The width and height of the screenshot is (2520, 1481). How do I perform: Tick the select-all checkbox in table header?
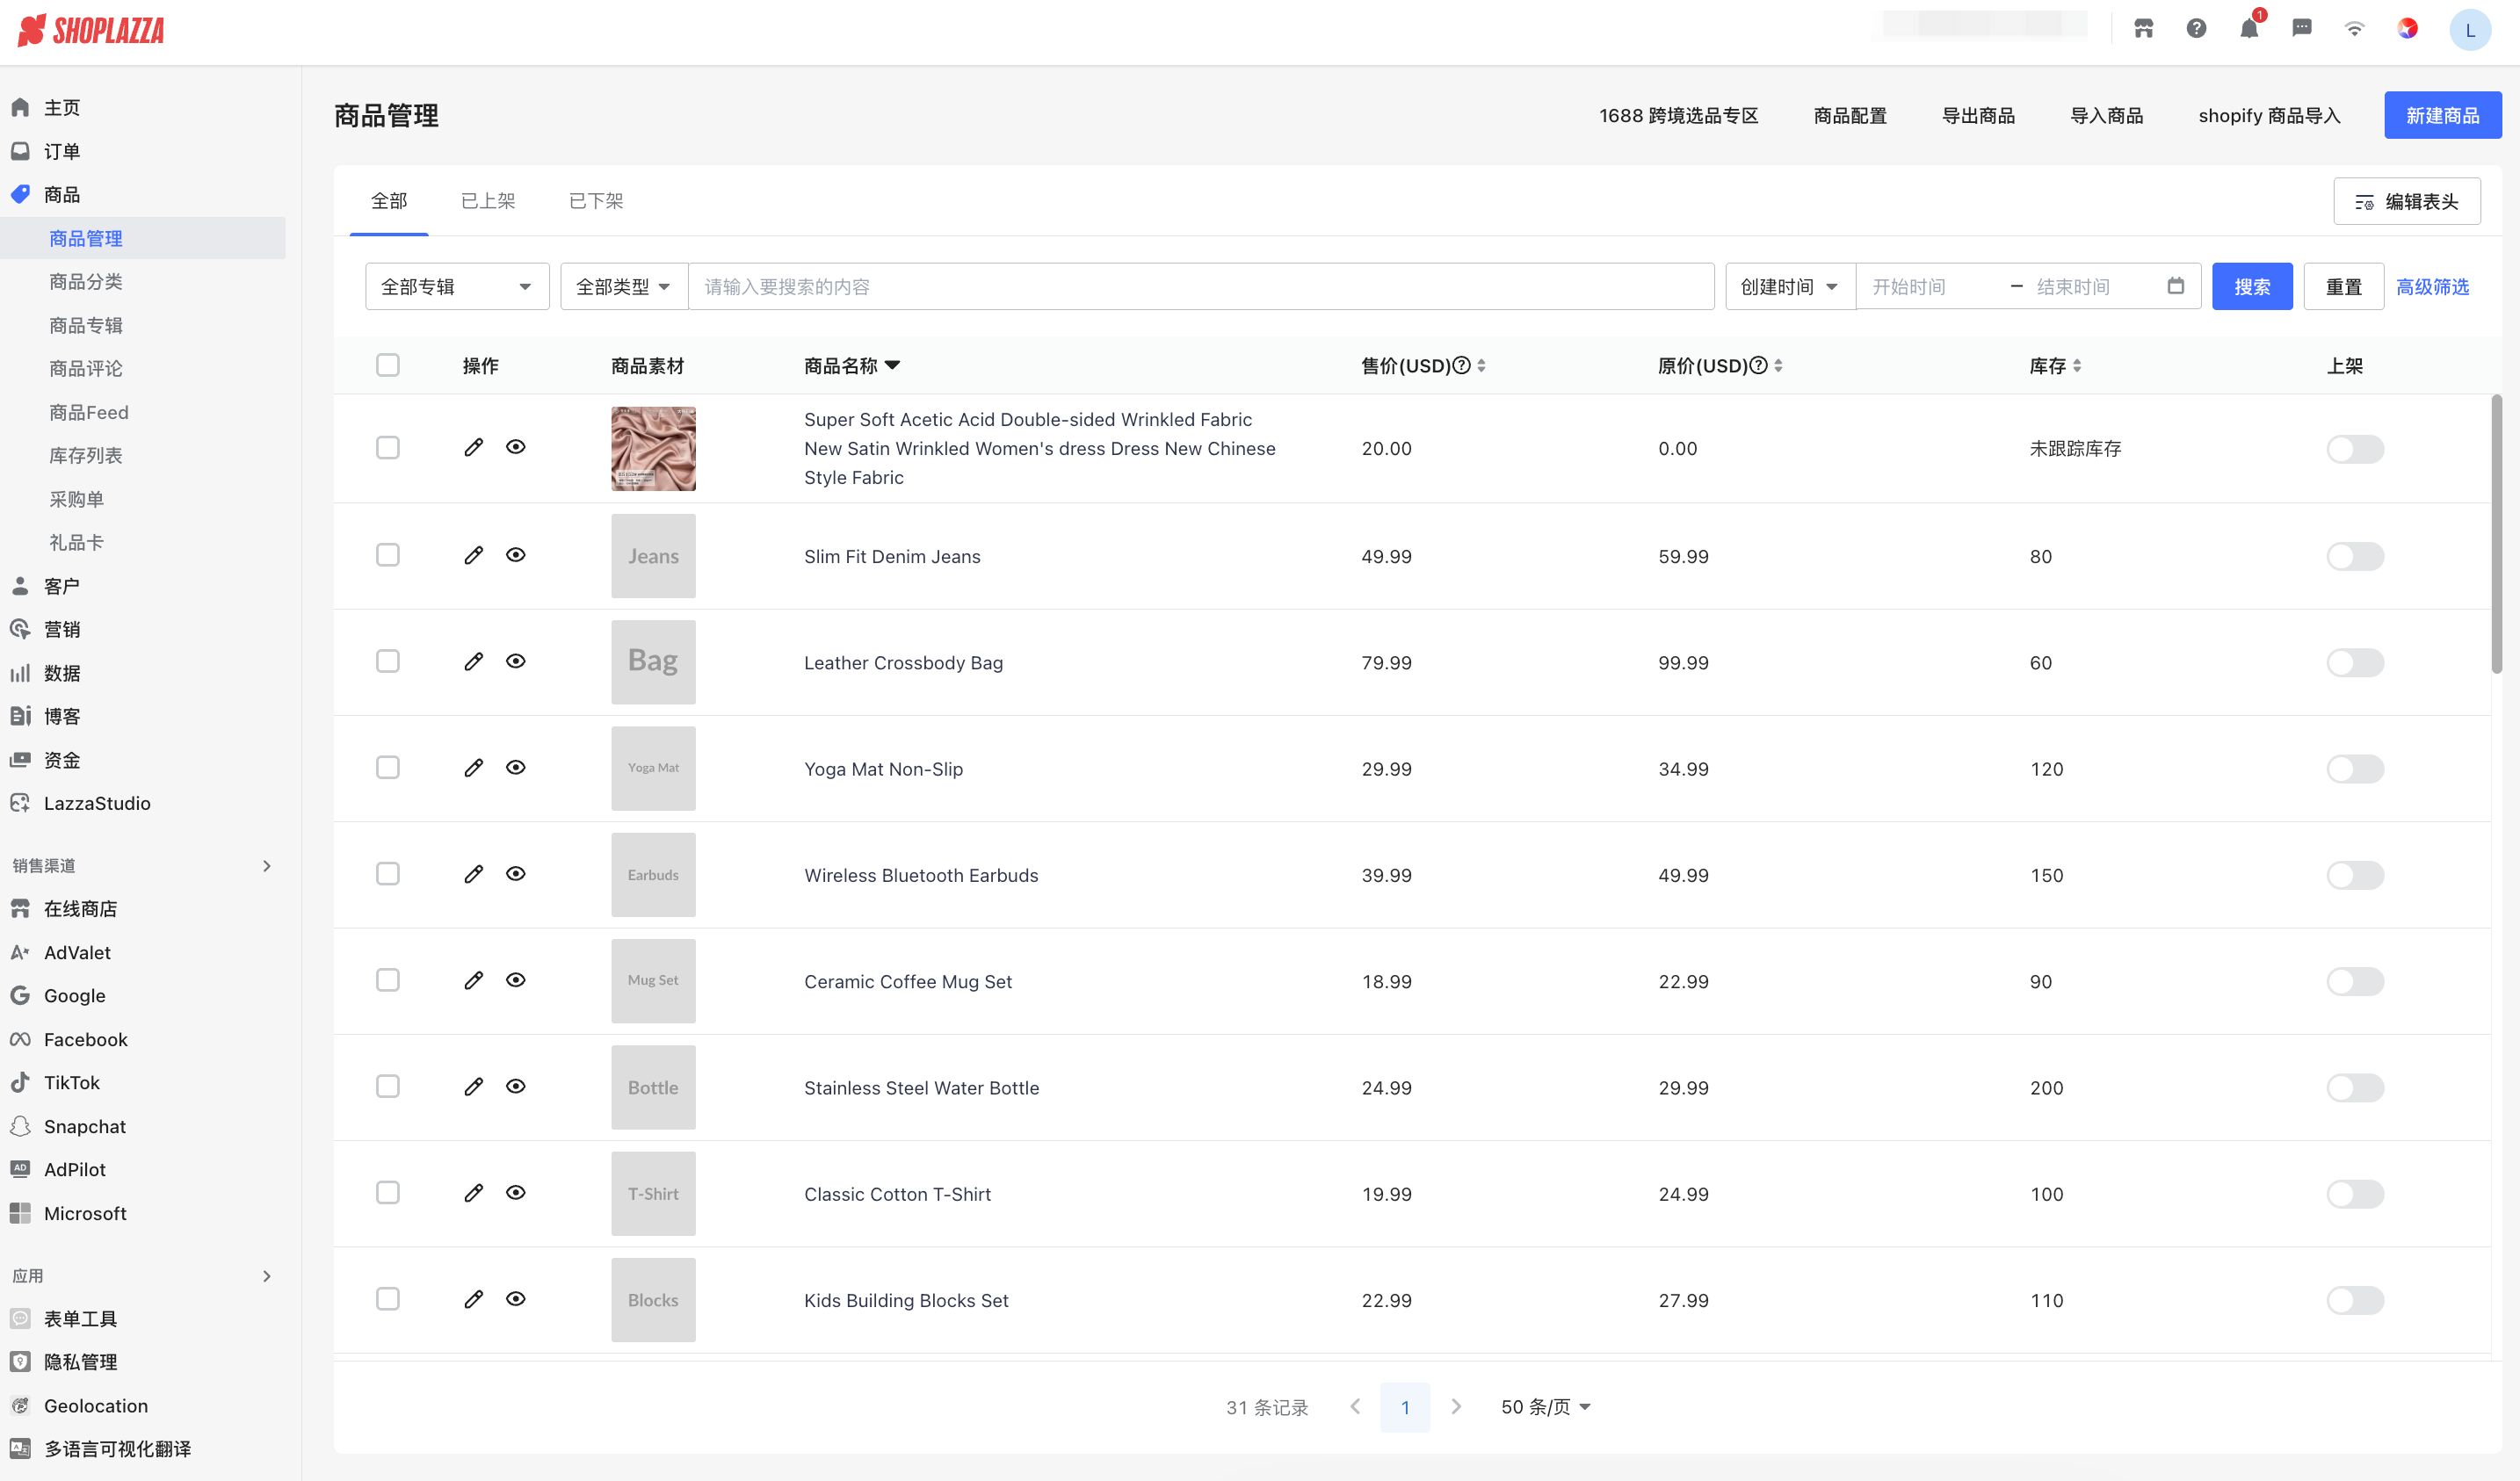pos(388,365)
